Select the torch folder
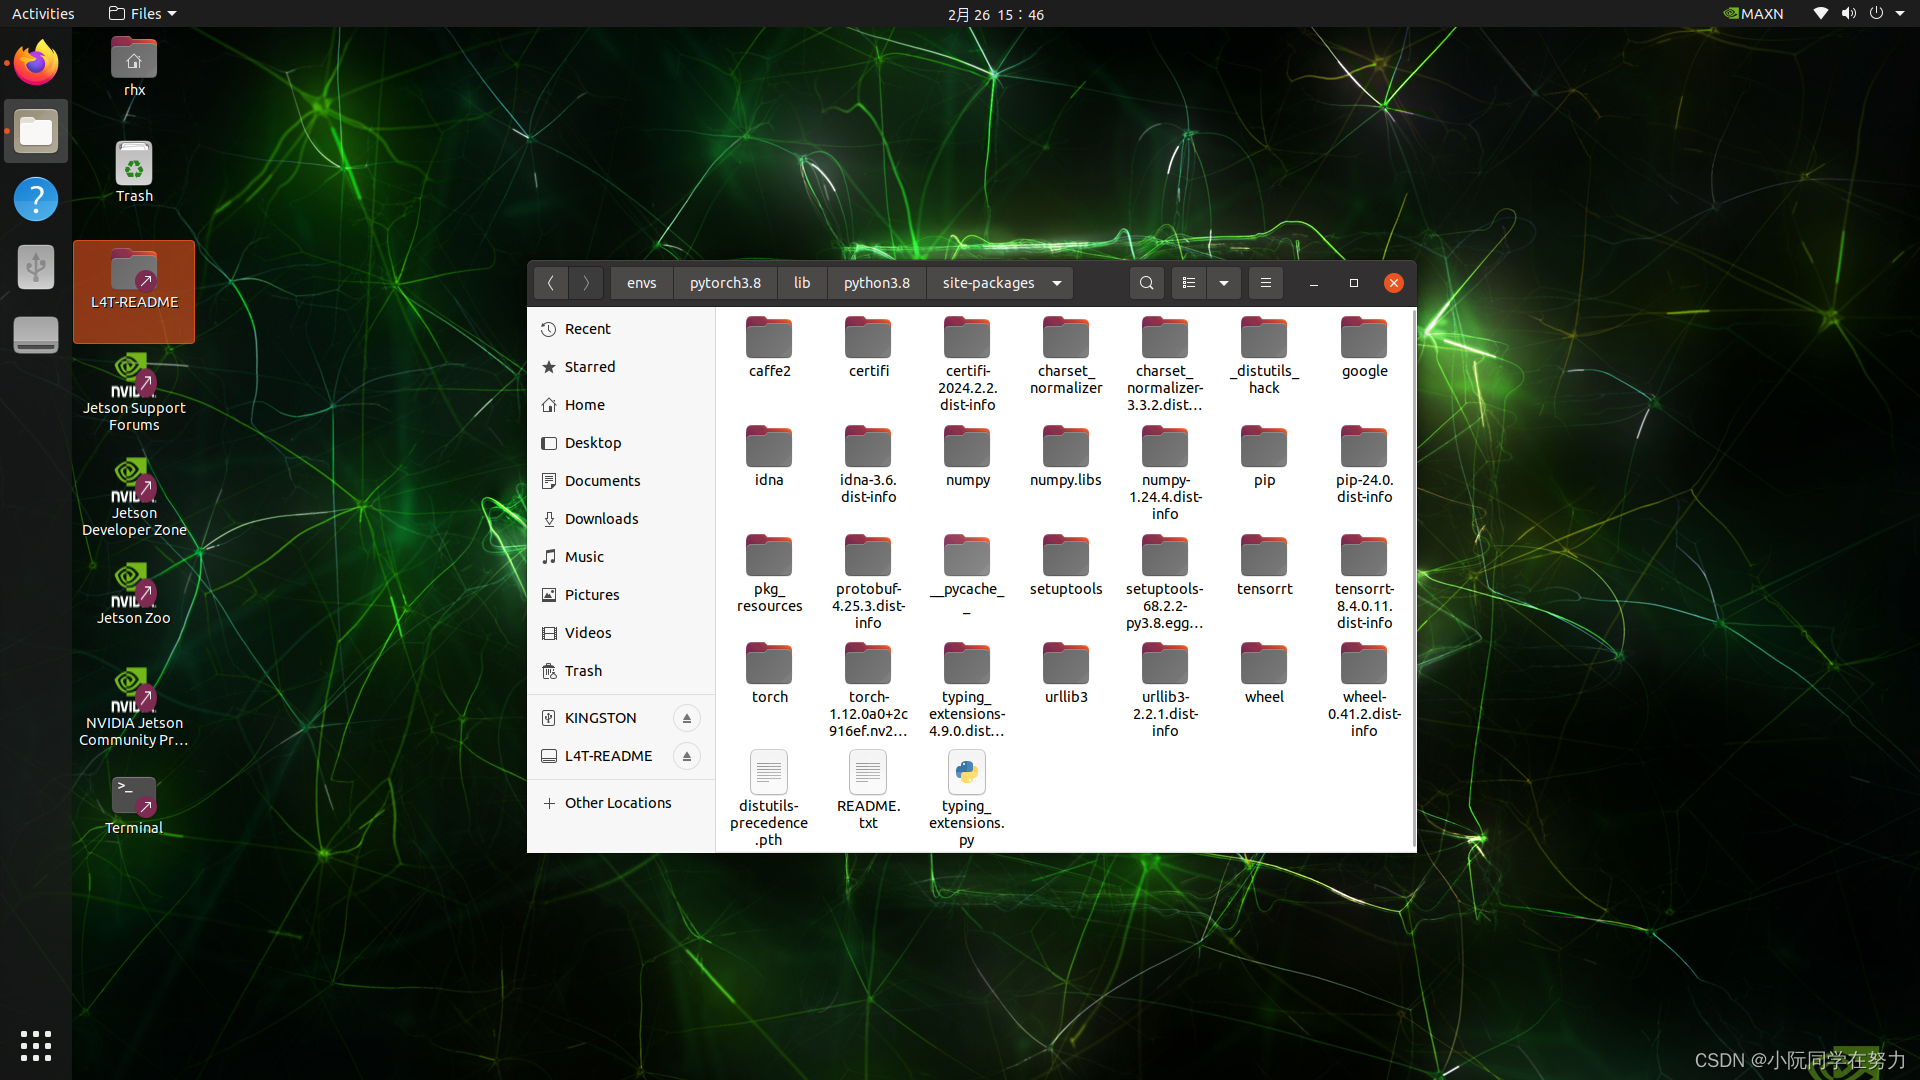Image resolution: width=1920 pixels, height=1080 pixels. pyautogui.click(x=769, y=673)
